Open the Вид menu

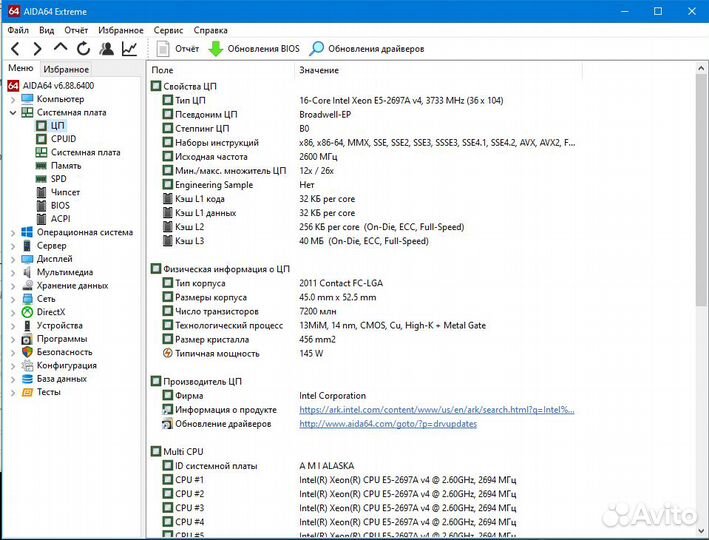[46, 30]
